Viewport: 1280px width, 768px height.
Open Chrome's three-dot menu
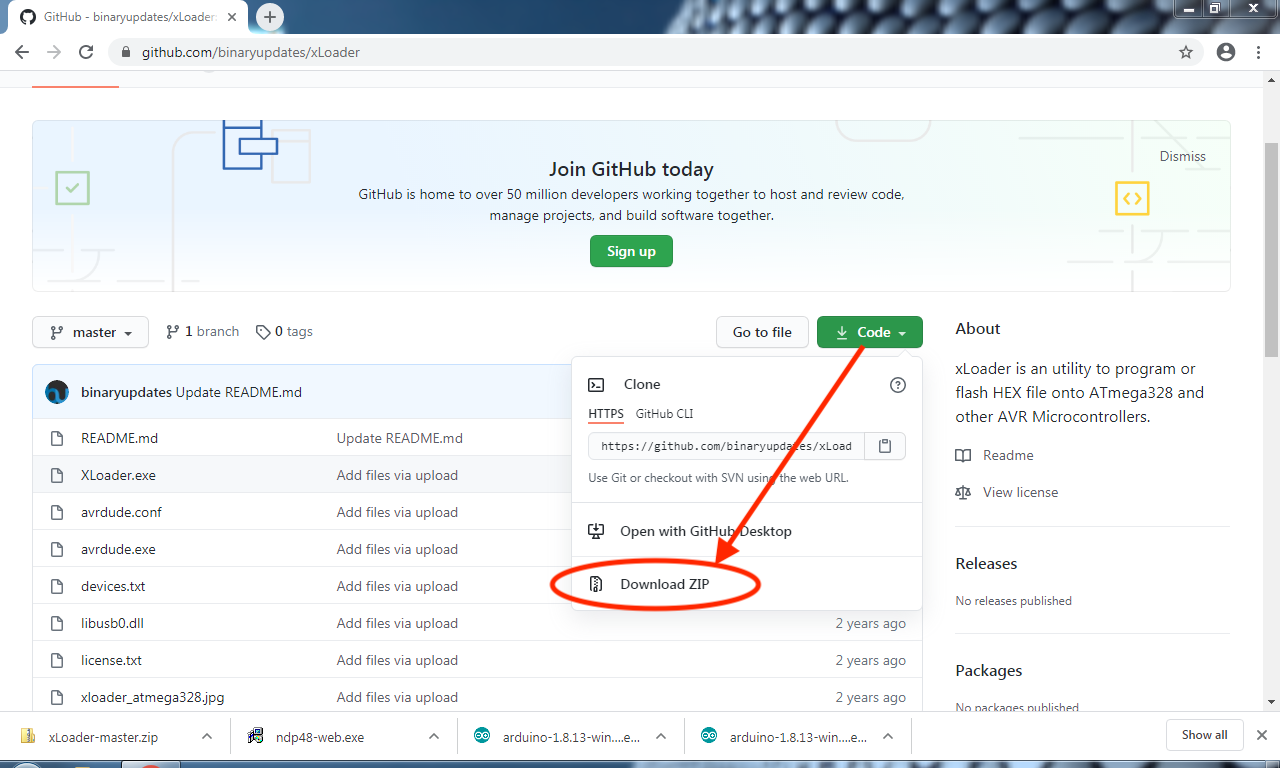point(1259,52)
